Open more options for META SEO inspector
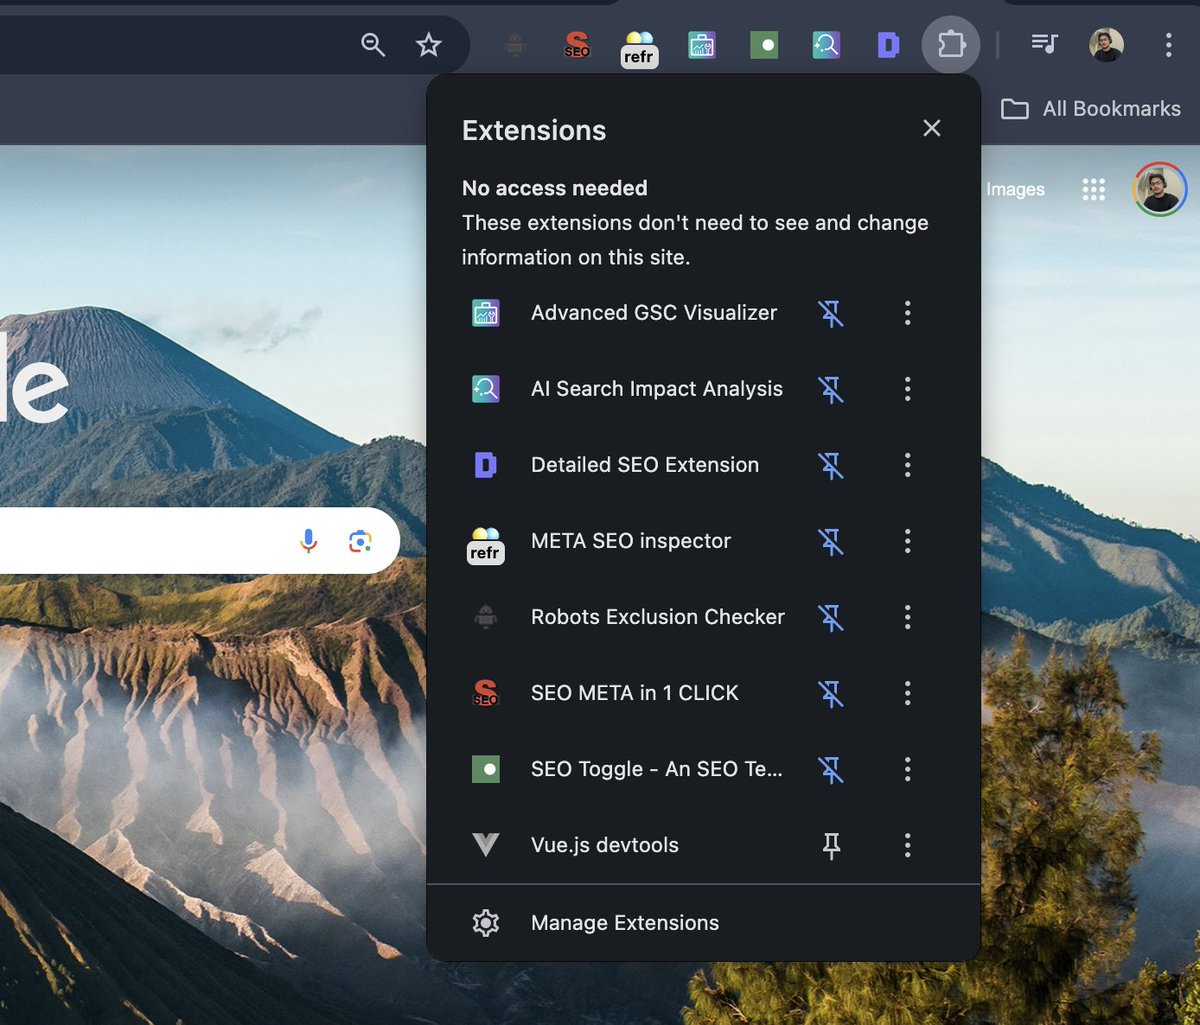This screenshot has width=1200, height=1025. (908, 541)
